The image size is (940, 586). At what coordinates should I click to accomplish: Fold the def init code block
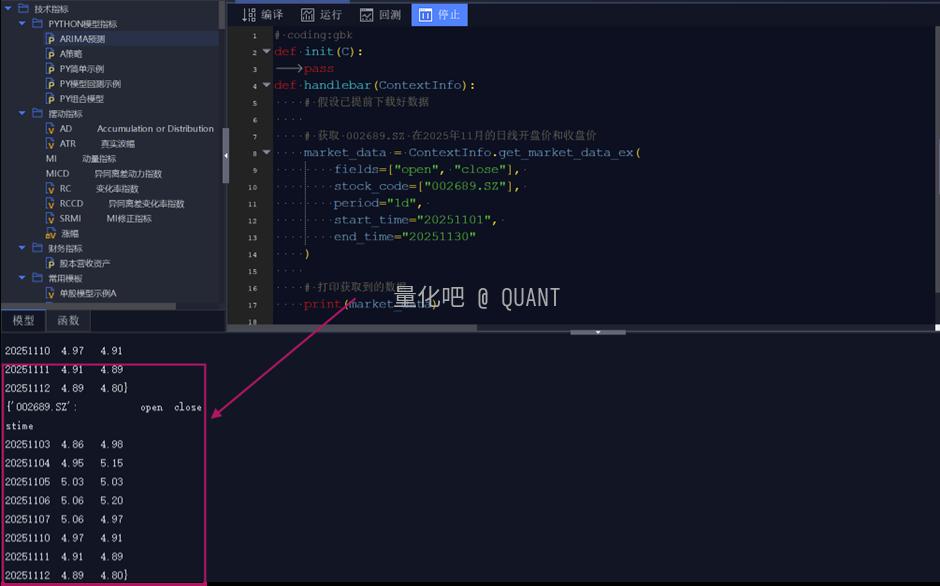click(266, 52)
